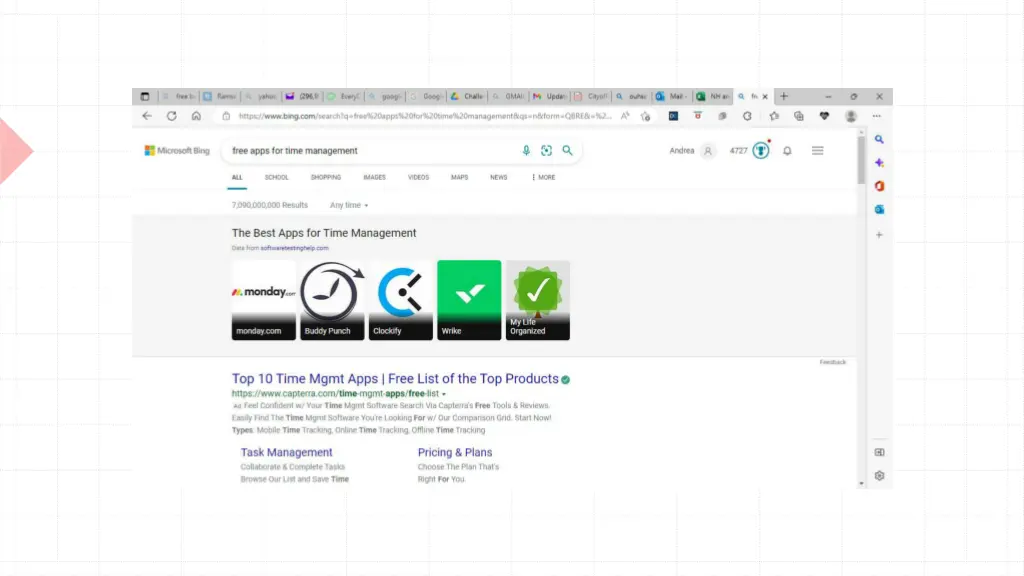Expand the capterra URL dropdown arrow

point(444,394)
